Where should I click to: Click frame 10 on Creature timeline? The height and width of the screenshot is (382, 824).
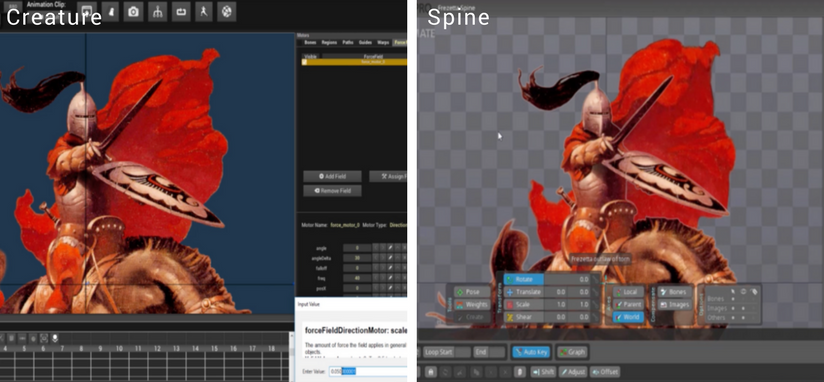point(119,348)
